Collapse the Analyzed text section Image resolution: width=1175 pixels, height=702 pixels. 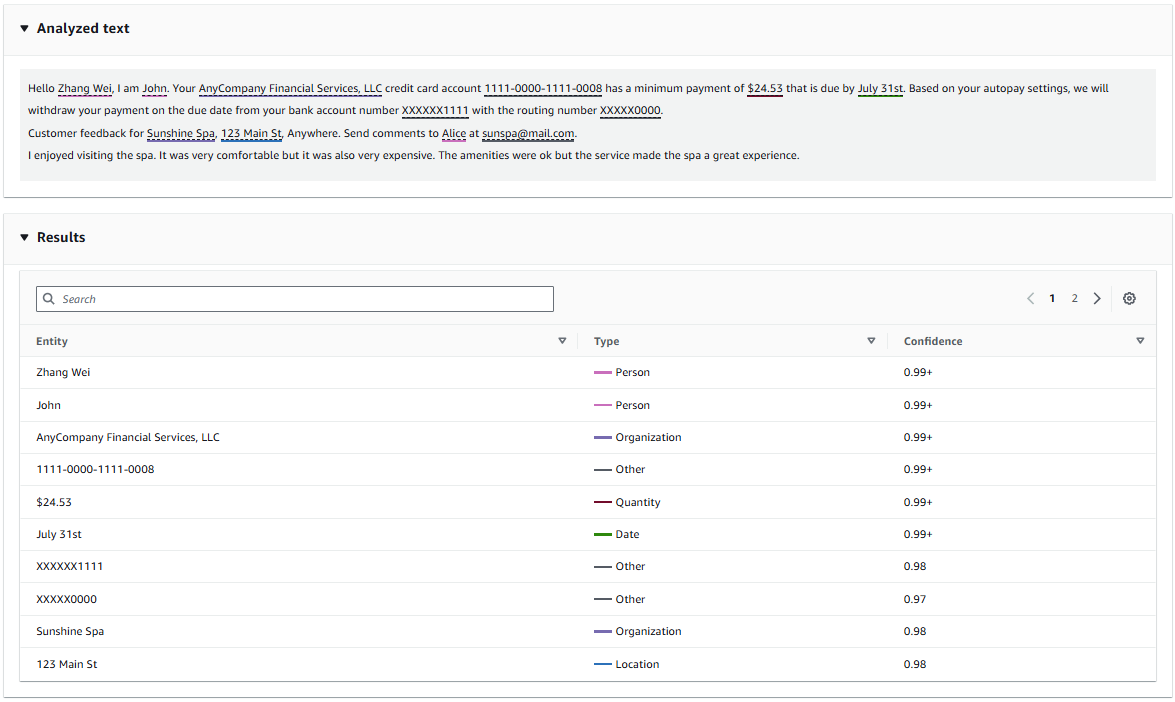coord(24,28)
